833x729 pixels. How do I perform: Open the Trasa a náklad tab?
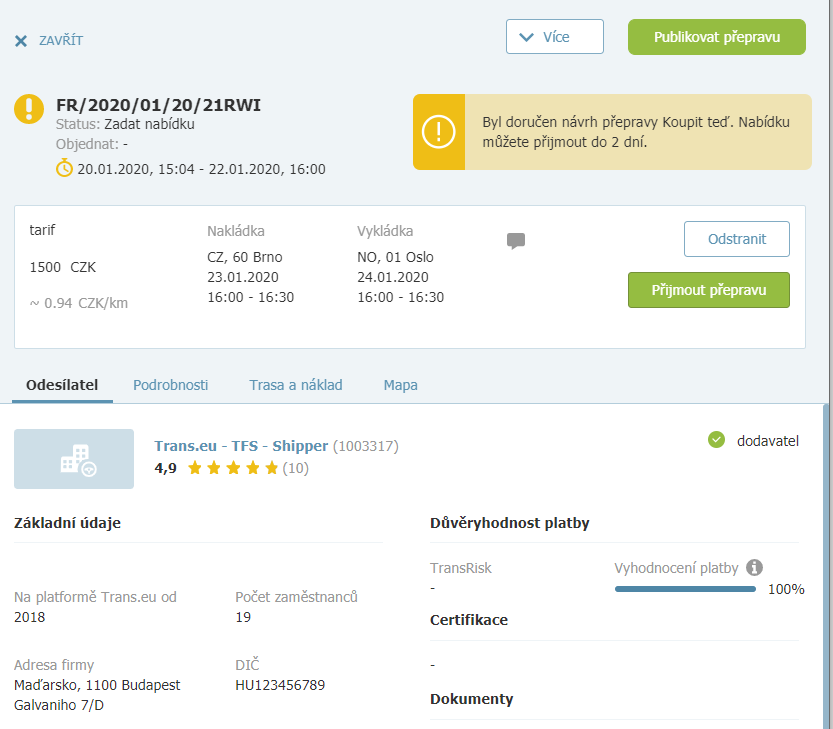click(x=296, y=385)
